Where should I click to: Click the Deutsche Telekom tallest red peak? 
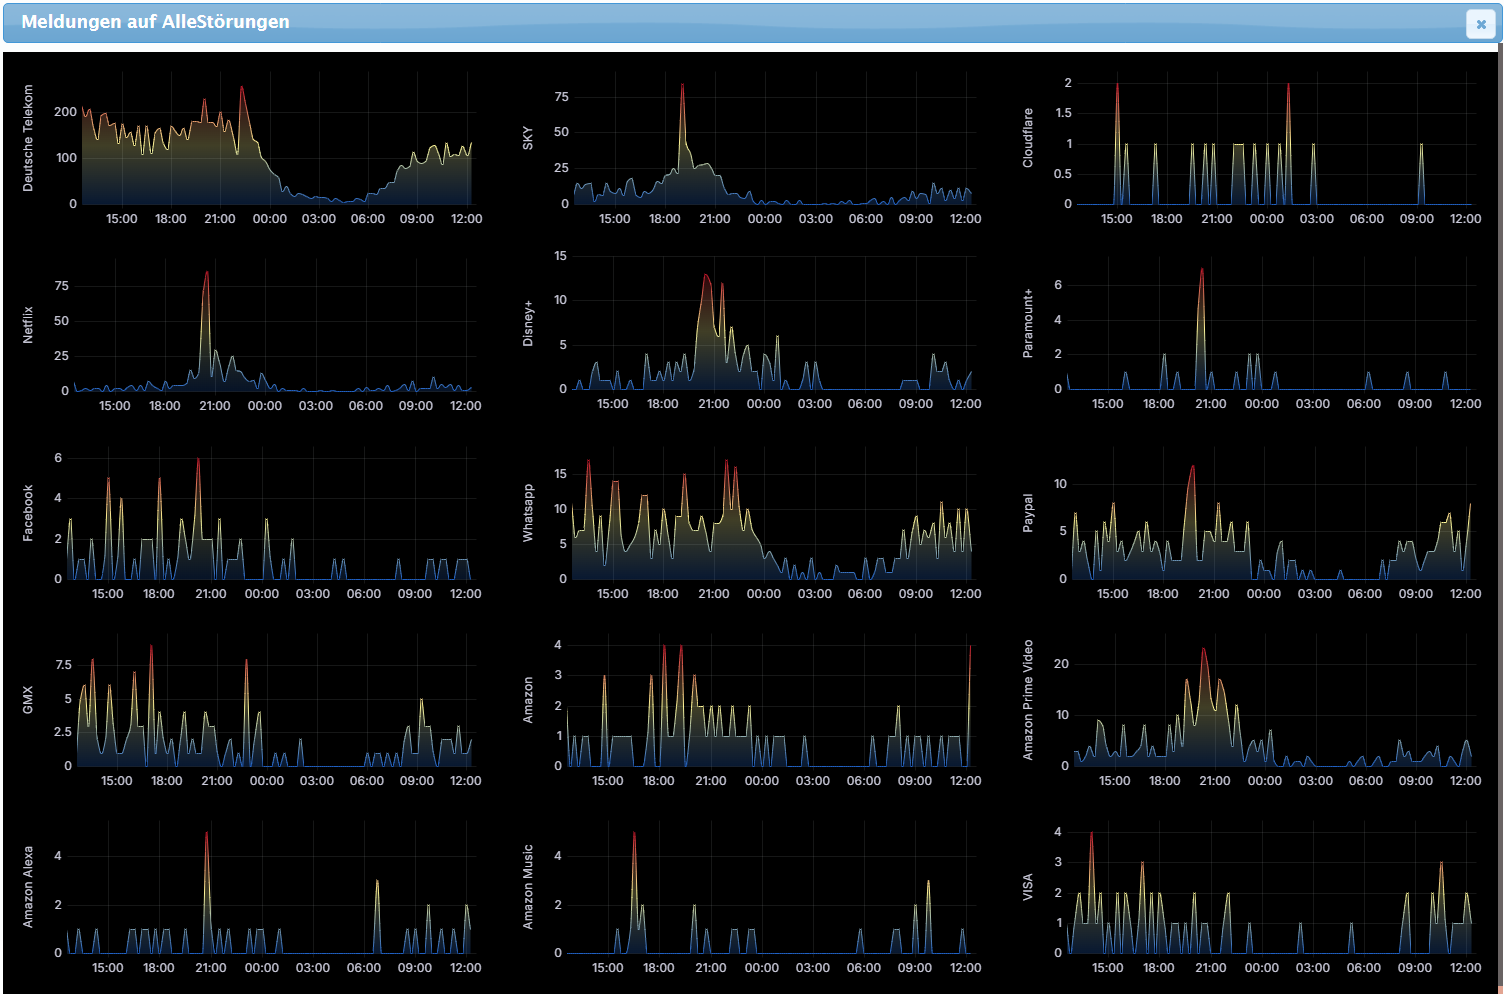[241, 88]
